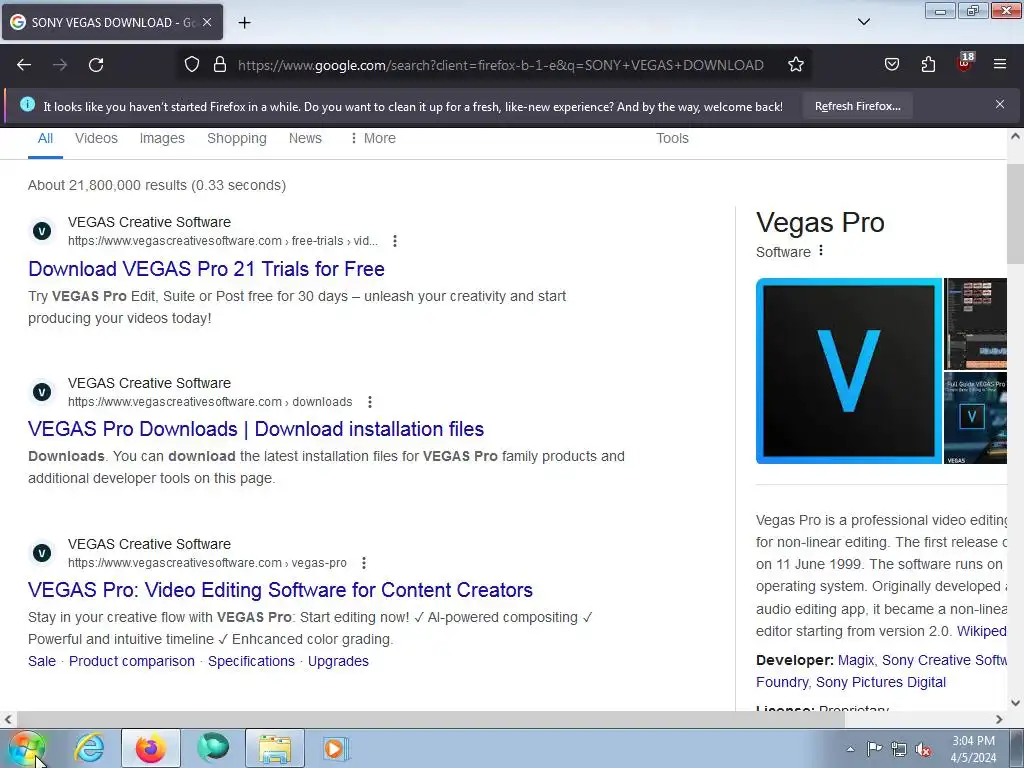Click the Sale sitelink
Screen dimensions: 1024x768
pos(42,662)
